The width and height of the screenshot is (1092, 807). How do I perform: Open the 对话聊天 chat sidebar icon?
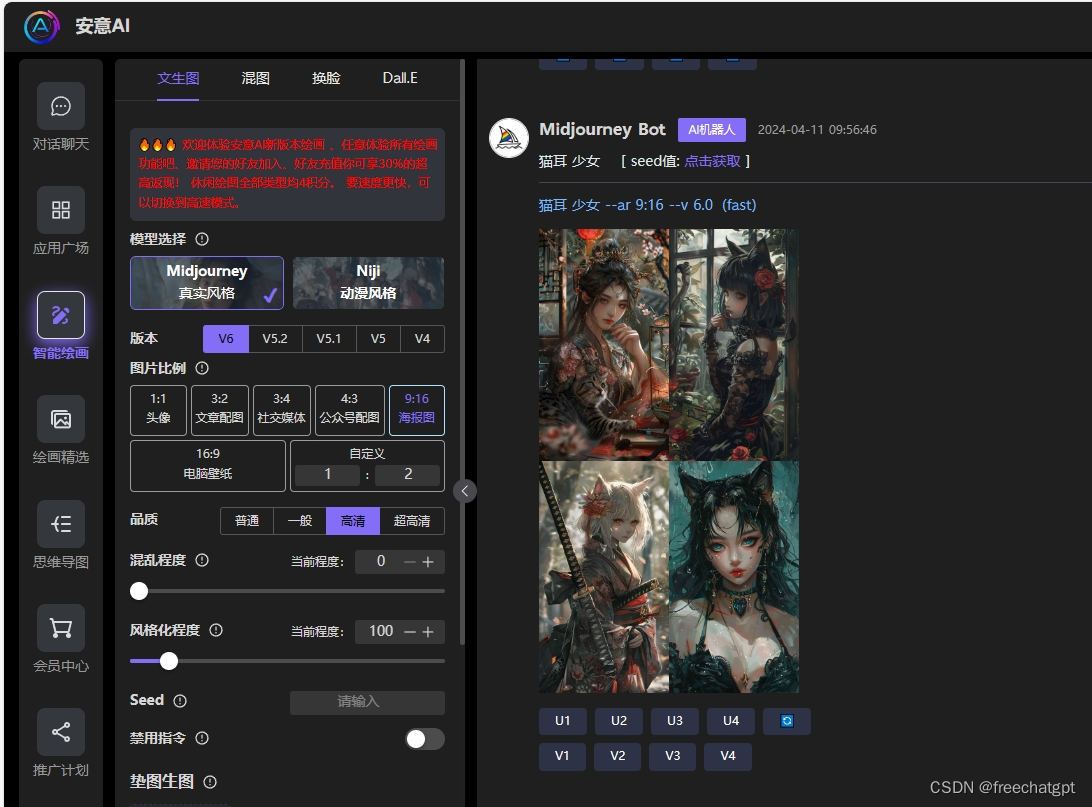click(61, 106)
